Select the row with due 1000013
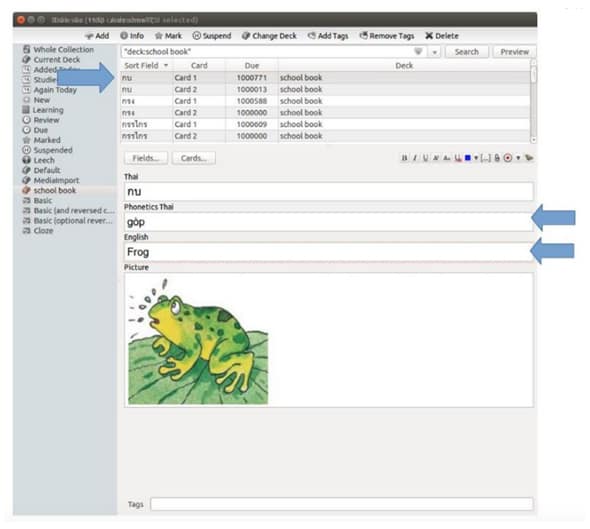The height and width of the screenshot is (529, 590). pyautogui.click(x=325, y=89)
